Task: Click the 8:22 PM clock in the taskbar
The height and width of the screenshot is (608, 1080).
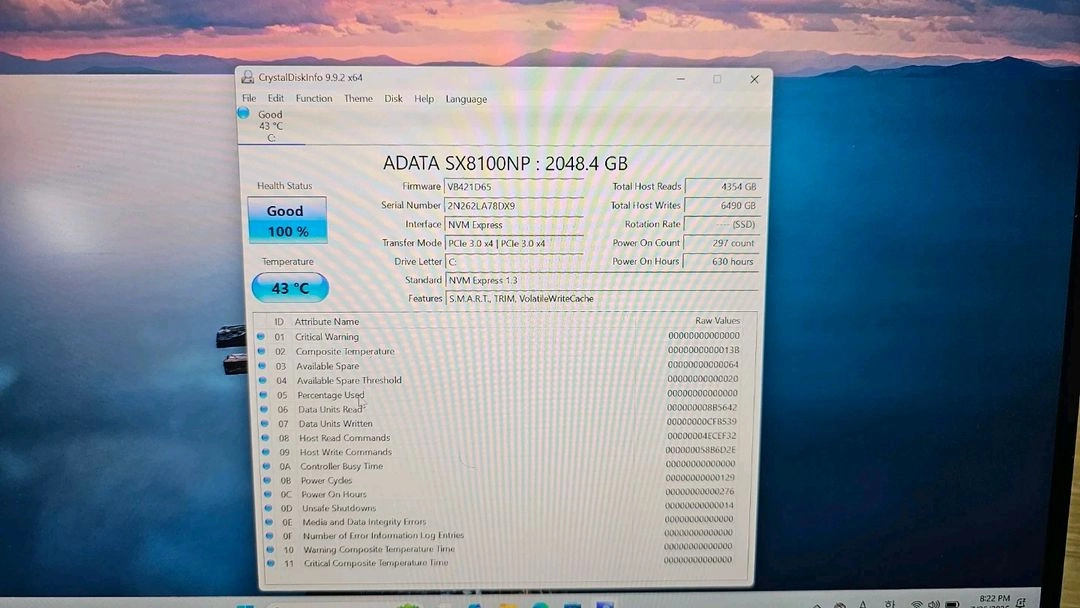Action: [994, 600]
